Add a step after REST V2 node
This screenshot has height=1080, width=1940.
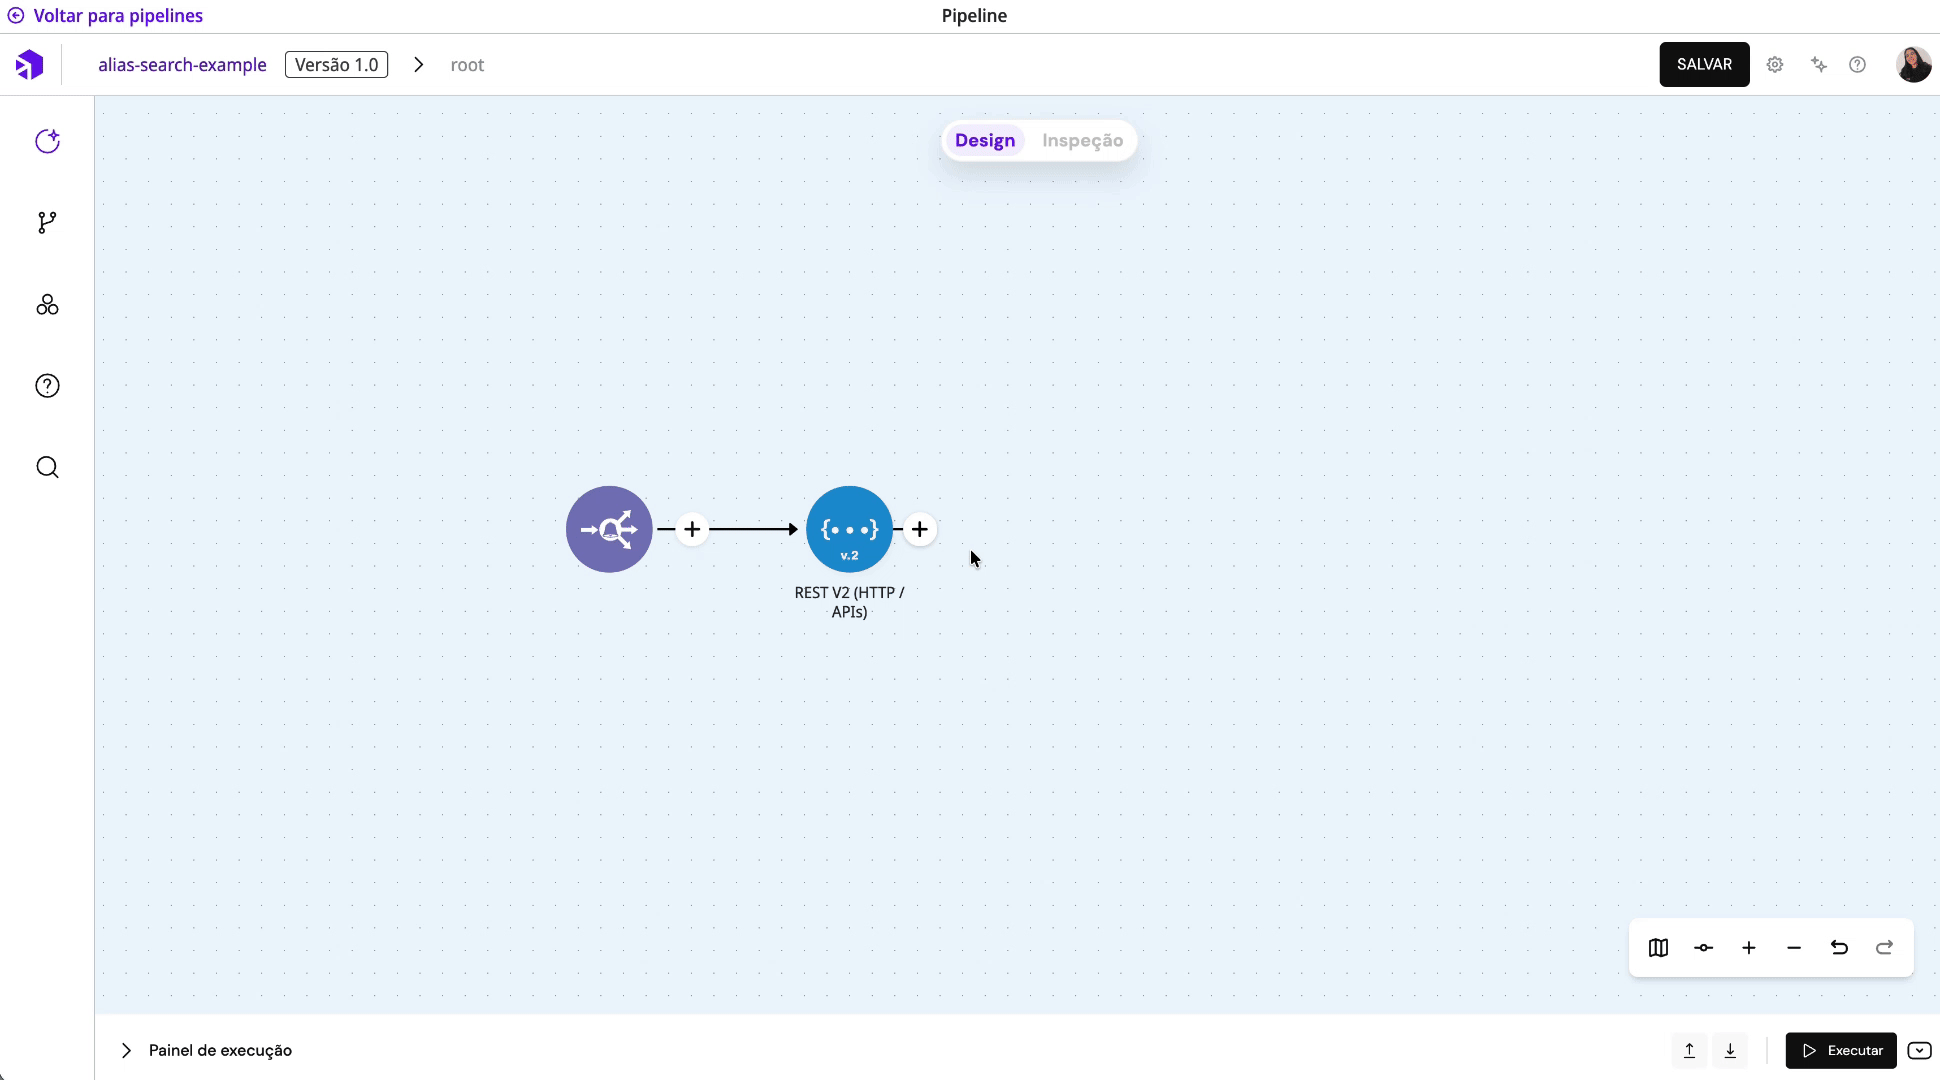[920, 529]
